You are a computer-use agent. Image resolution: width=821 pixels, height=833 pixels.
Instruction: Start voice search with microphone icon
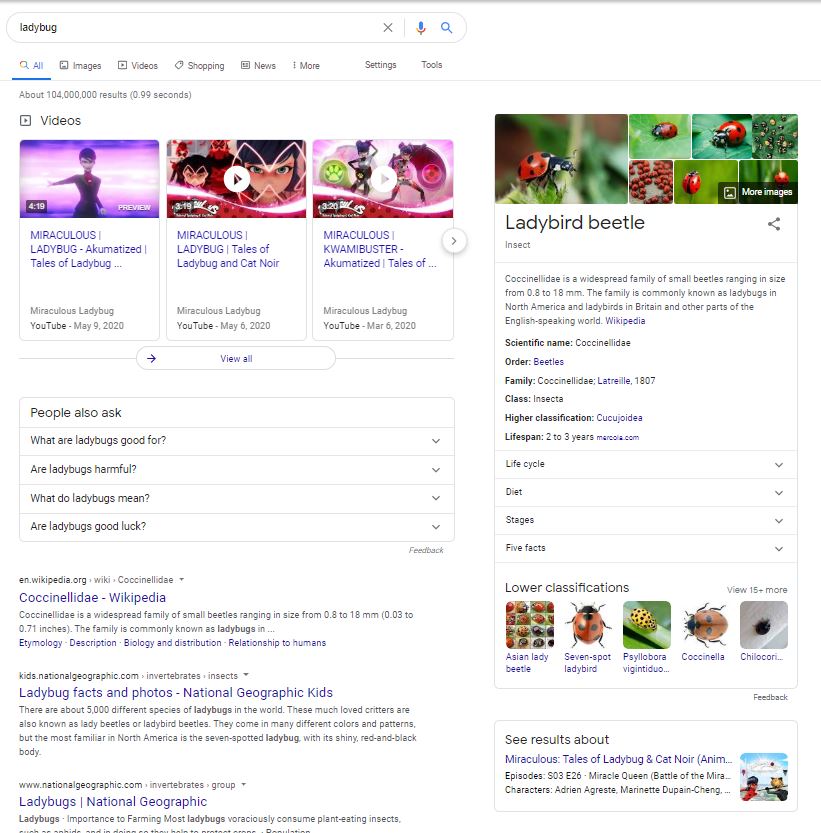[420, 28]
